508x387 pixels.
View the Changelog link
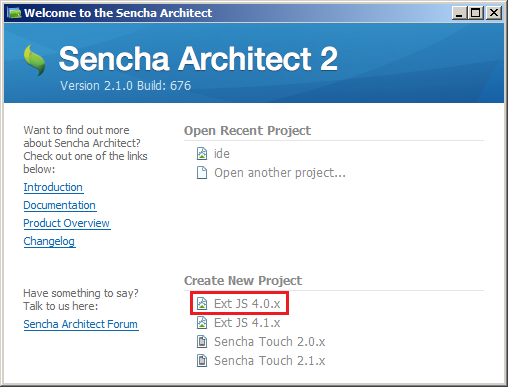click(49, 241)
